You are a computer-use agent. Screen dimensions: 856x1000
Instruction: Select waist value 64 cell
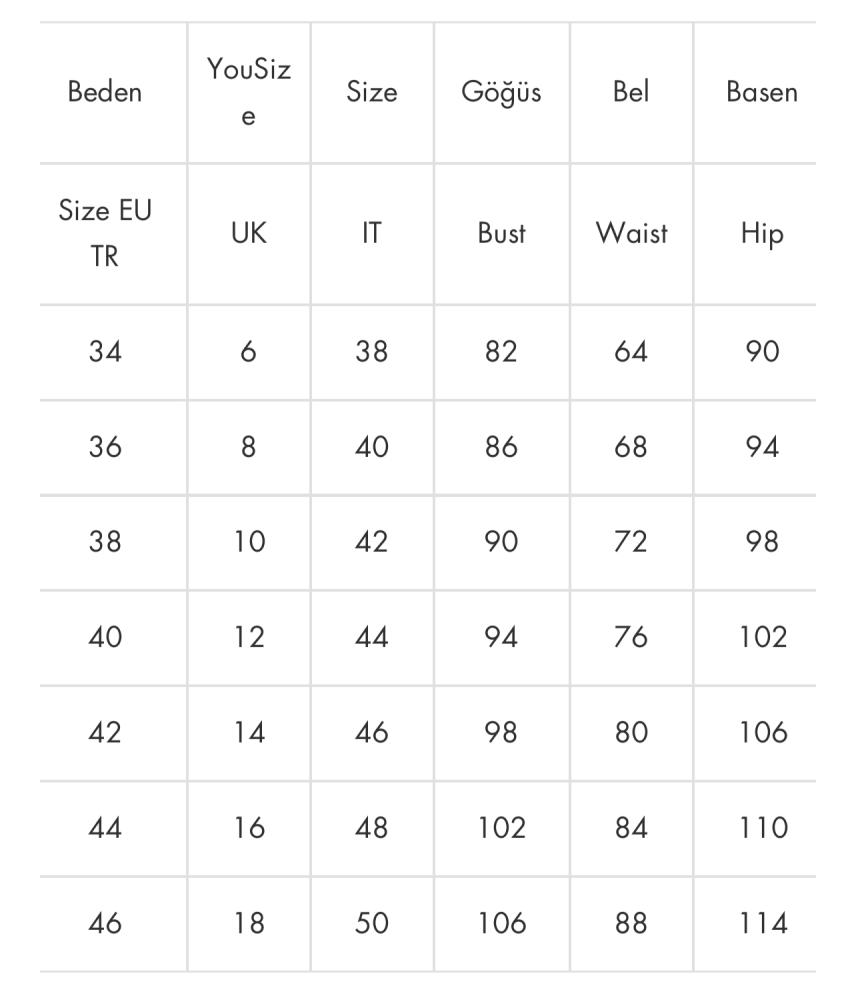pos(631,352)
